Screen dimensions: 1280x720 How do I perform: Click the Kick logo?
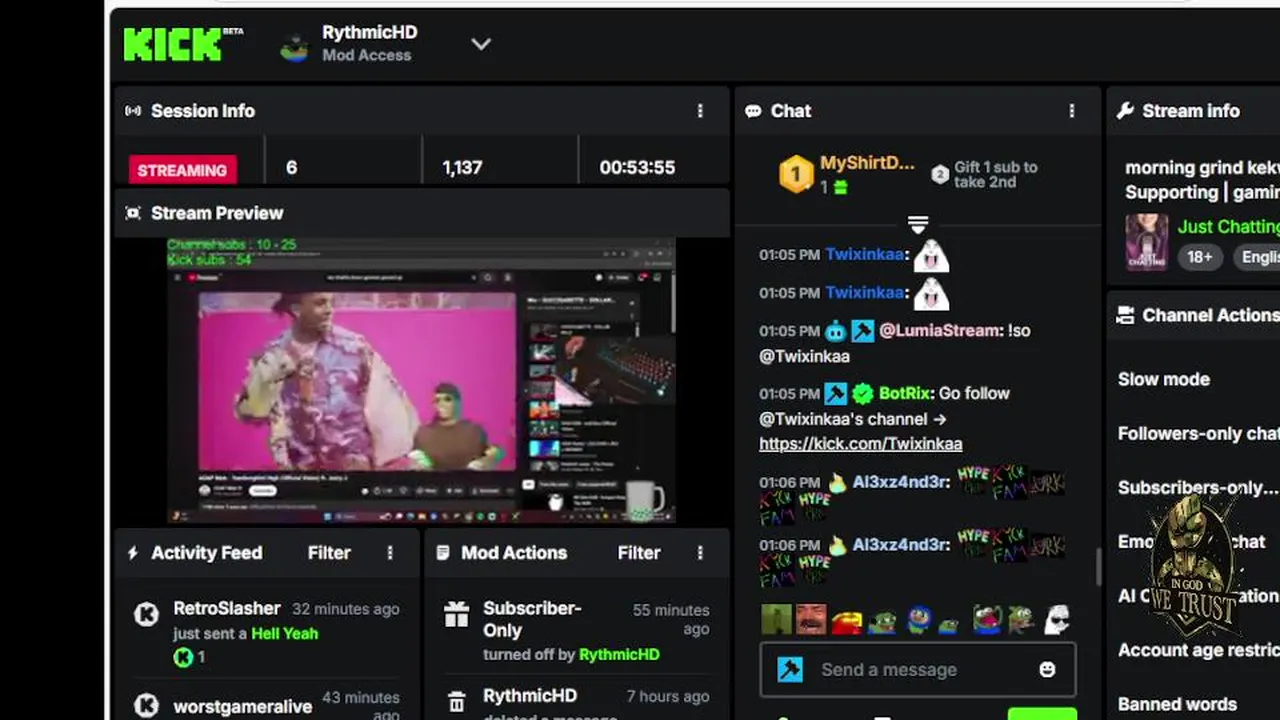click(172, 44)
